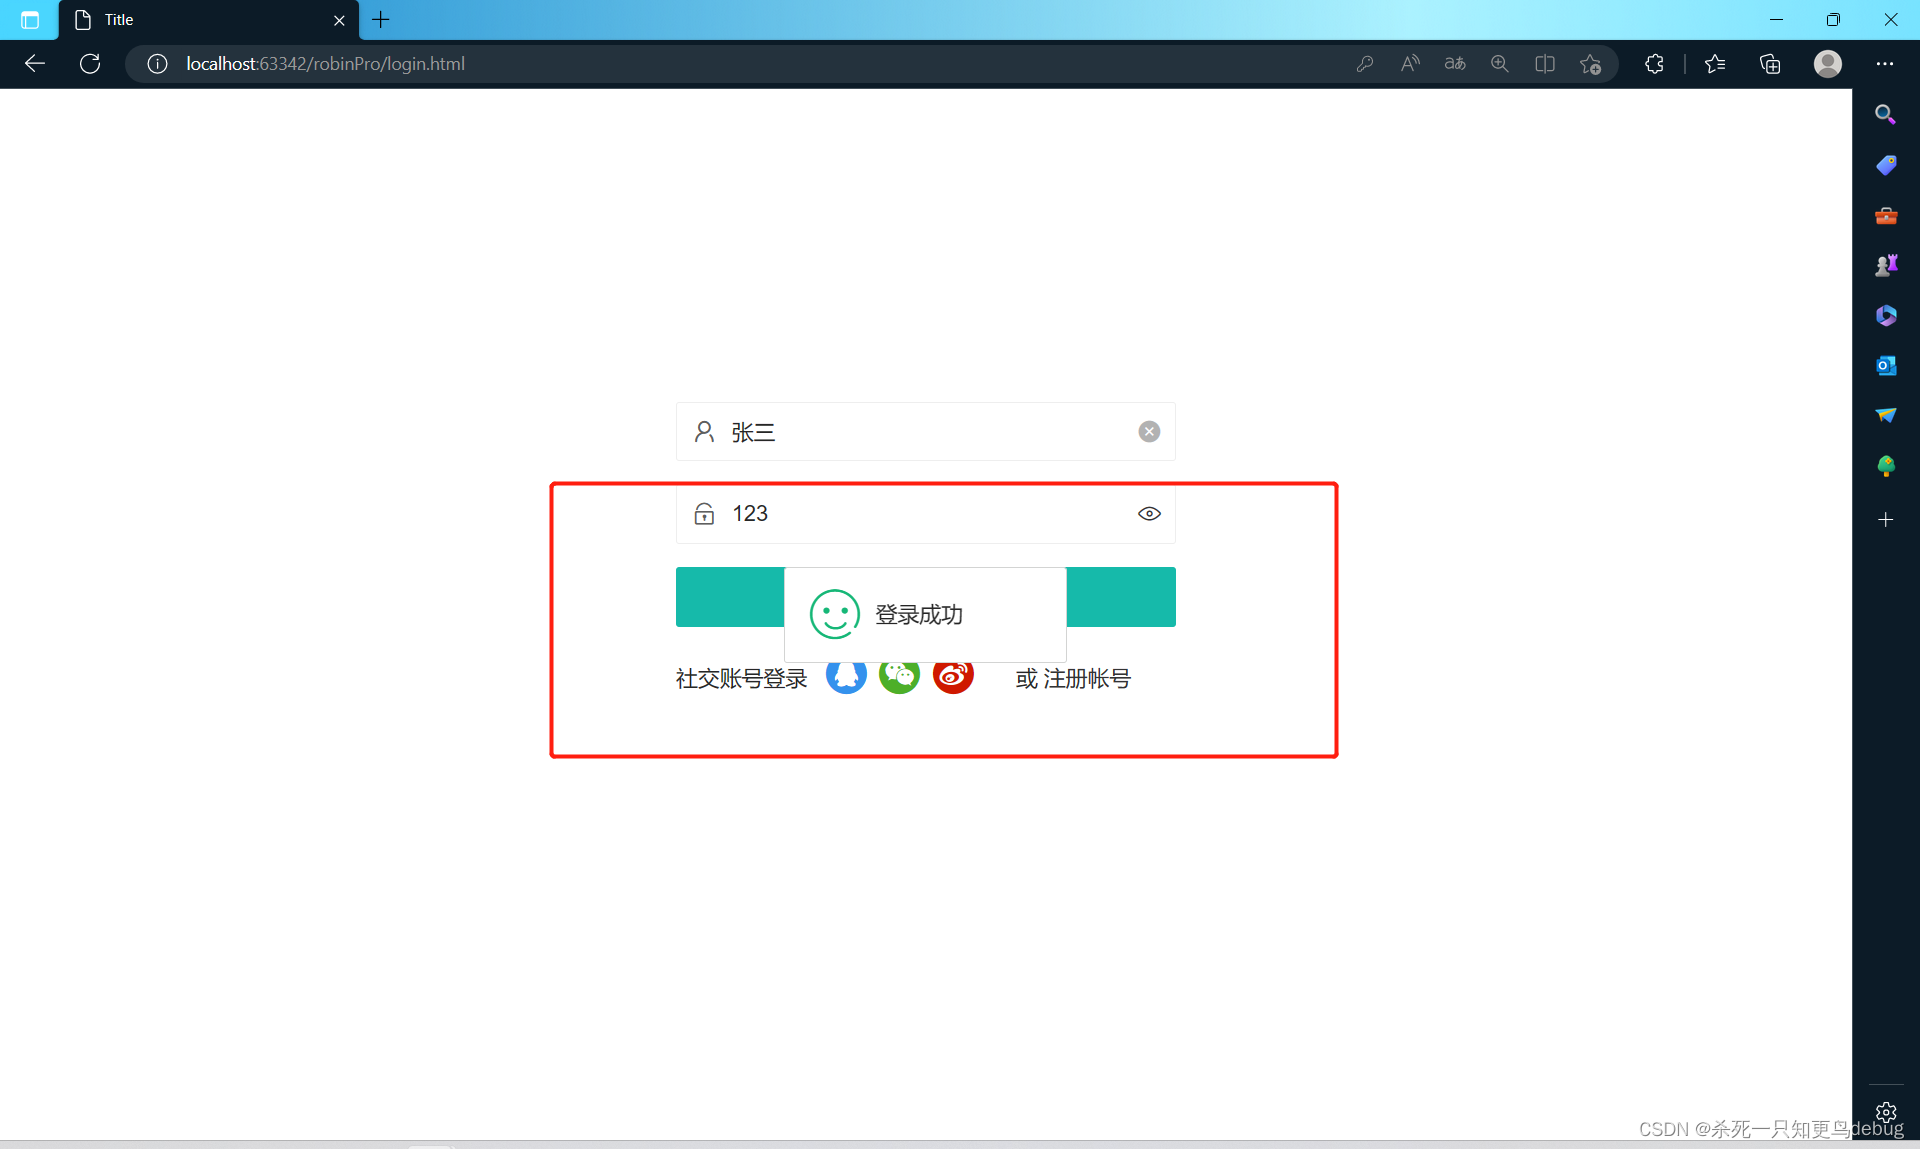Click the password field containing 123
This screenshot has height=1149, width=1920.
pyautogui.click(x=926, y=514)
